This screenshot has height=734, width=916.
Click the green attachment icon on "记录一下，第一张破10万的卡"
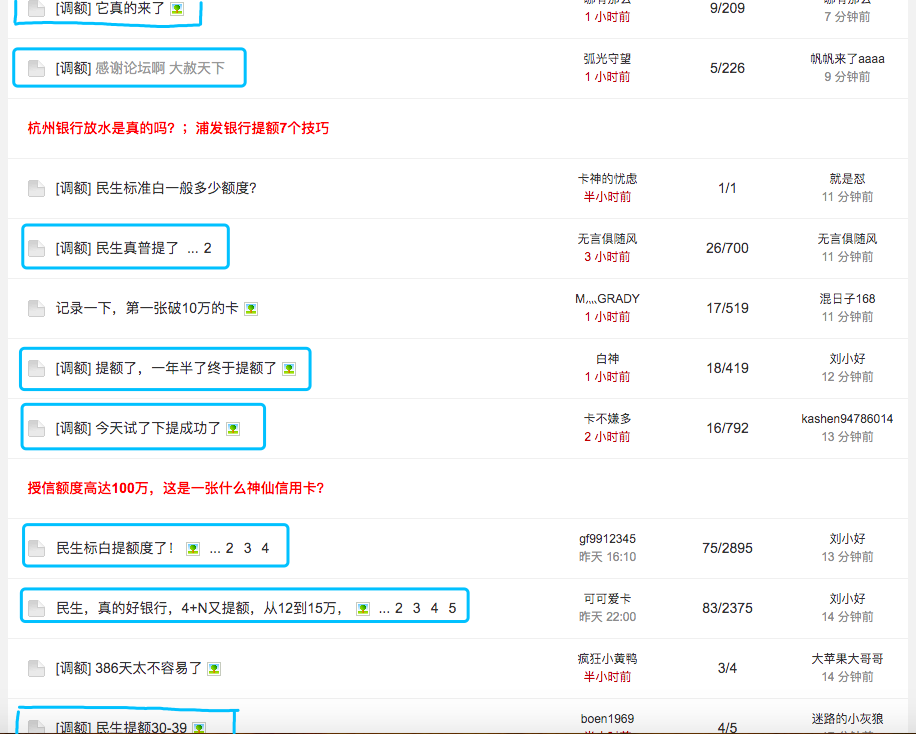coord(250,308)
